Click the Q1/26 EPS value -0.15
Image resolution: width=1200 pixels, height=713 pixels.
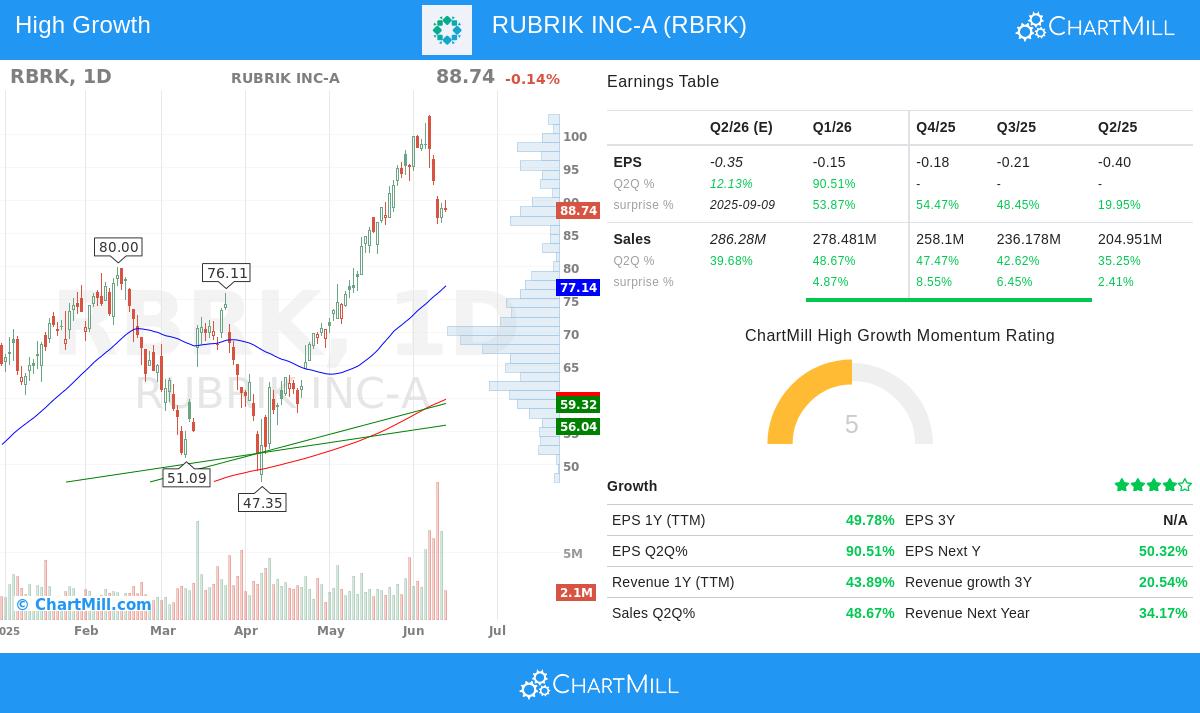click(829, 162)
